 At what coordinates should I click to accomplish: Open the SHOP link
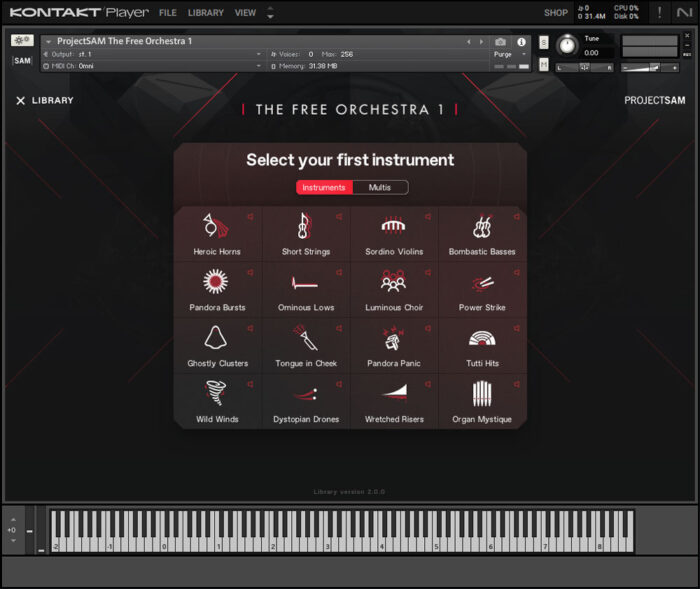(556, 13)
